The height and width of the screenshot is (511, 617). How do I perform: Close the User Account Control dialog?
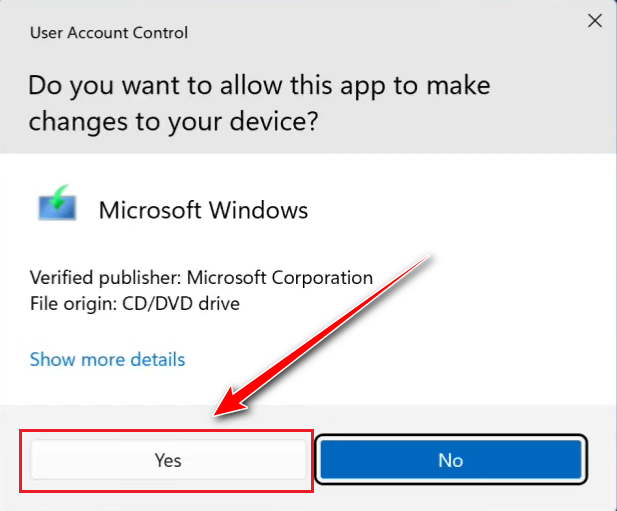594,20
